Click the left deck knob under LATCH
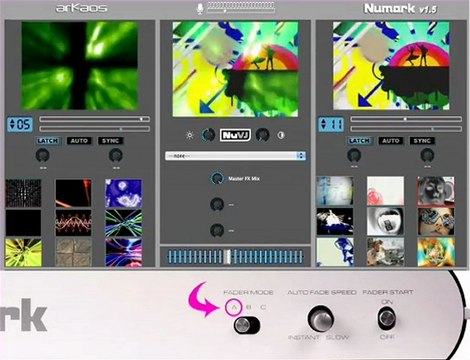470x360 pixels. pyautogui.click(x=43, y=155)
